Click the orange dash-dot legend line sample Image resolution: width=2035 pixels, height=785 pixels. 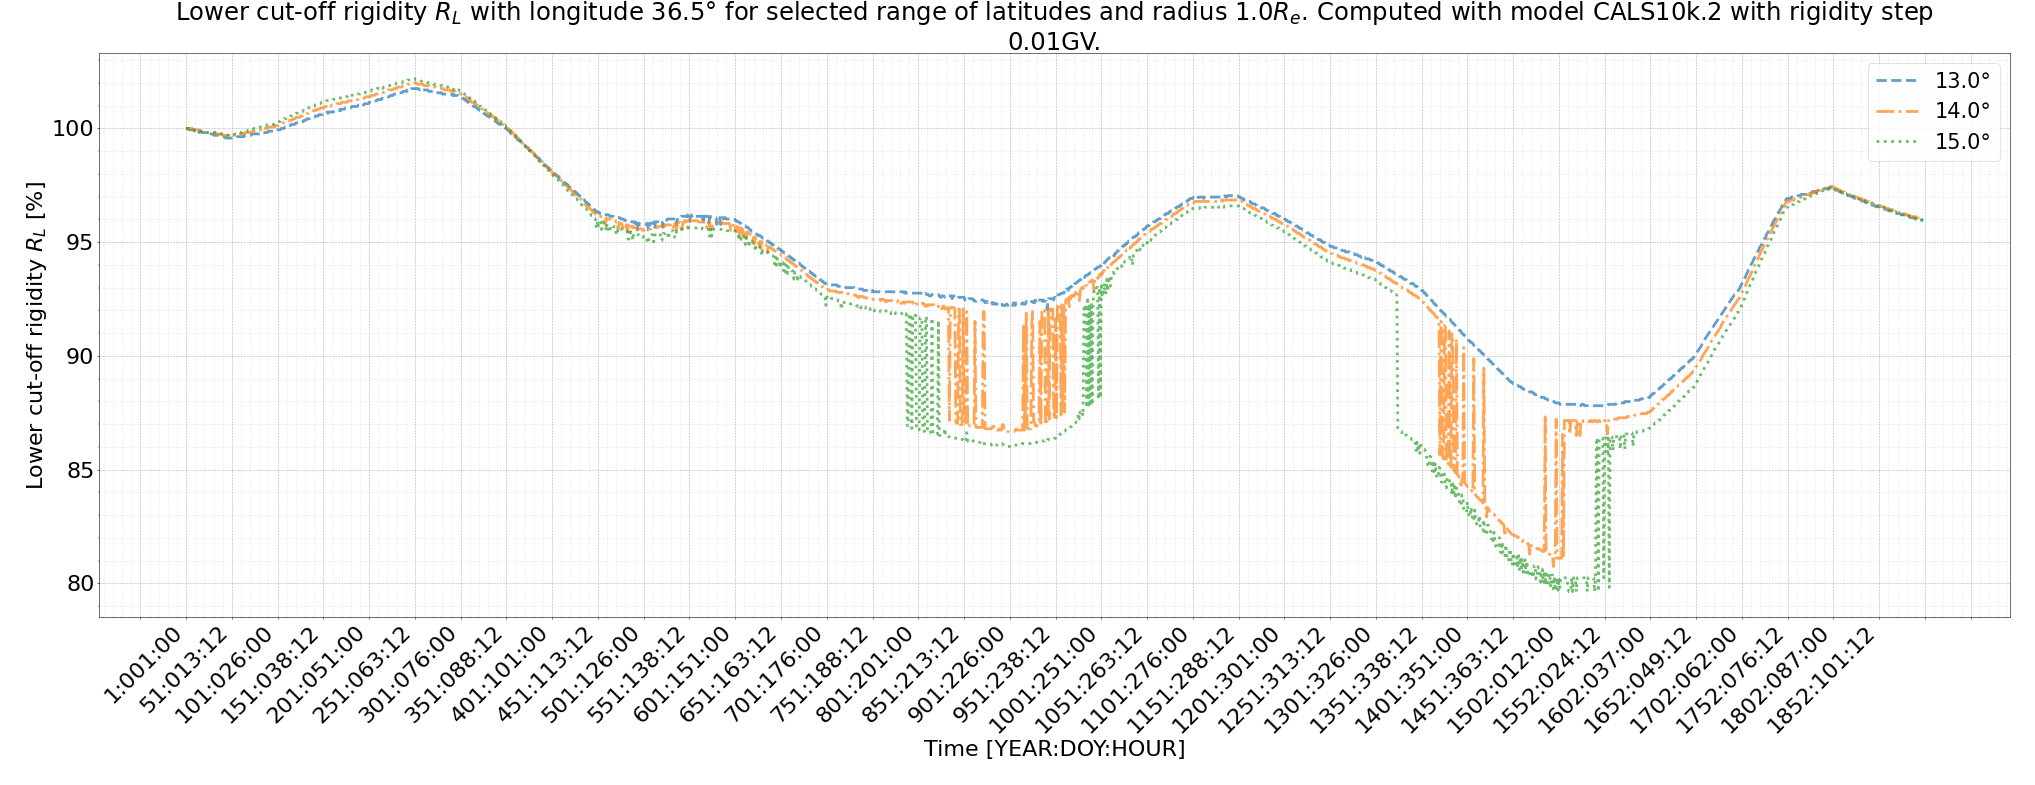coord(1897,111)
